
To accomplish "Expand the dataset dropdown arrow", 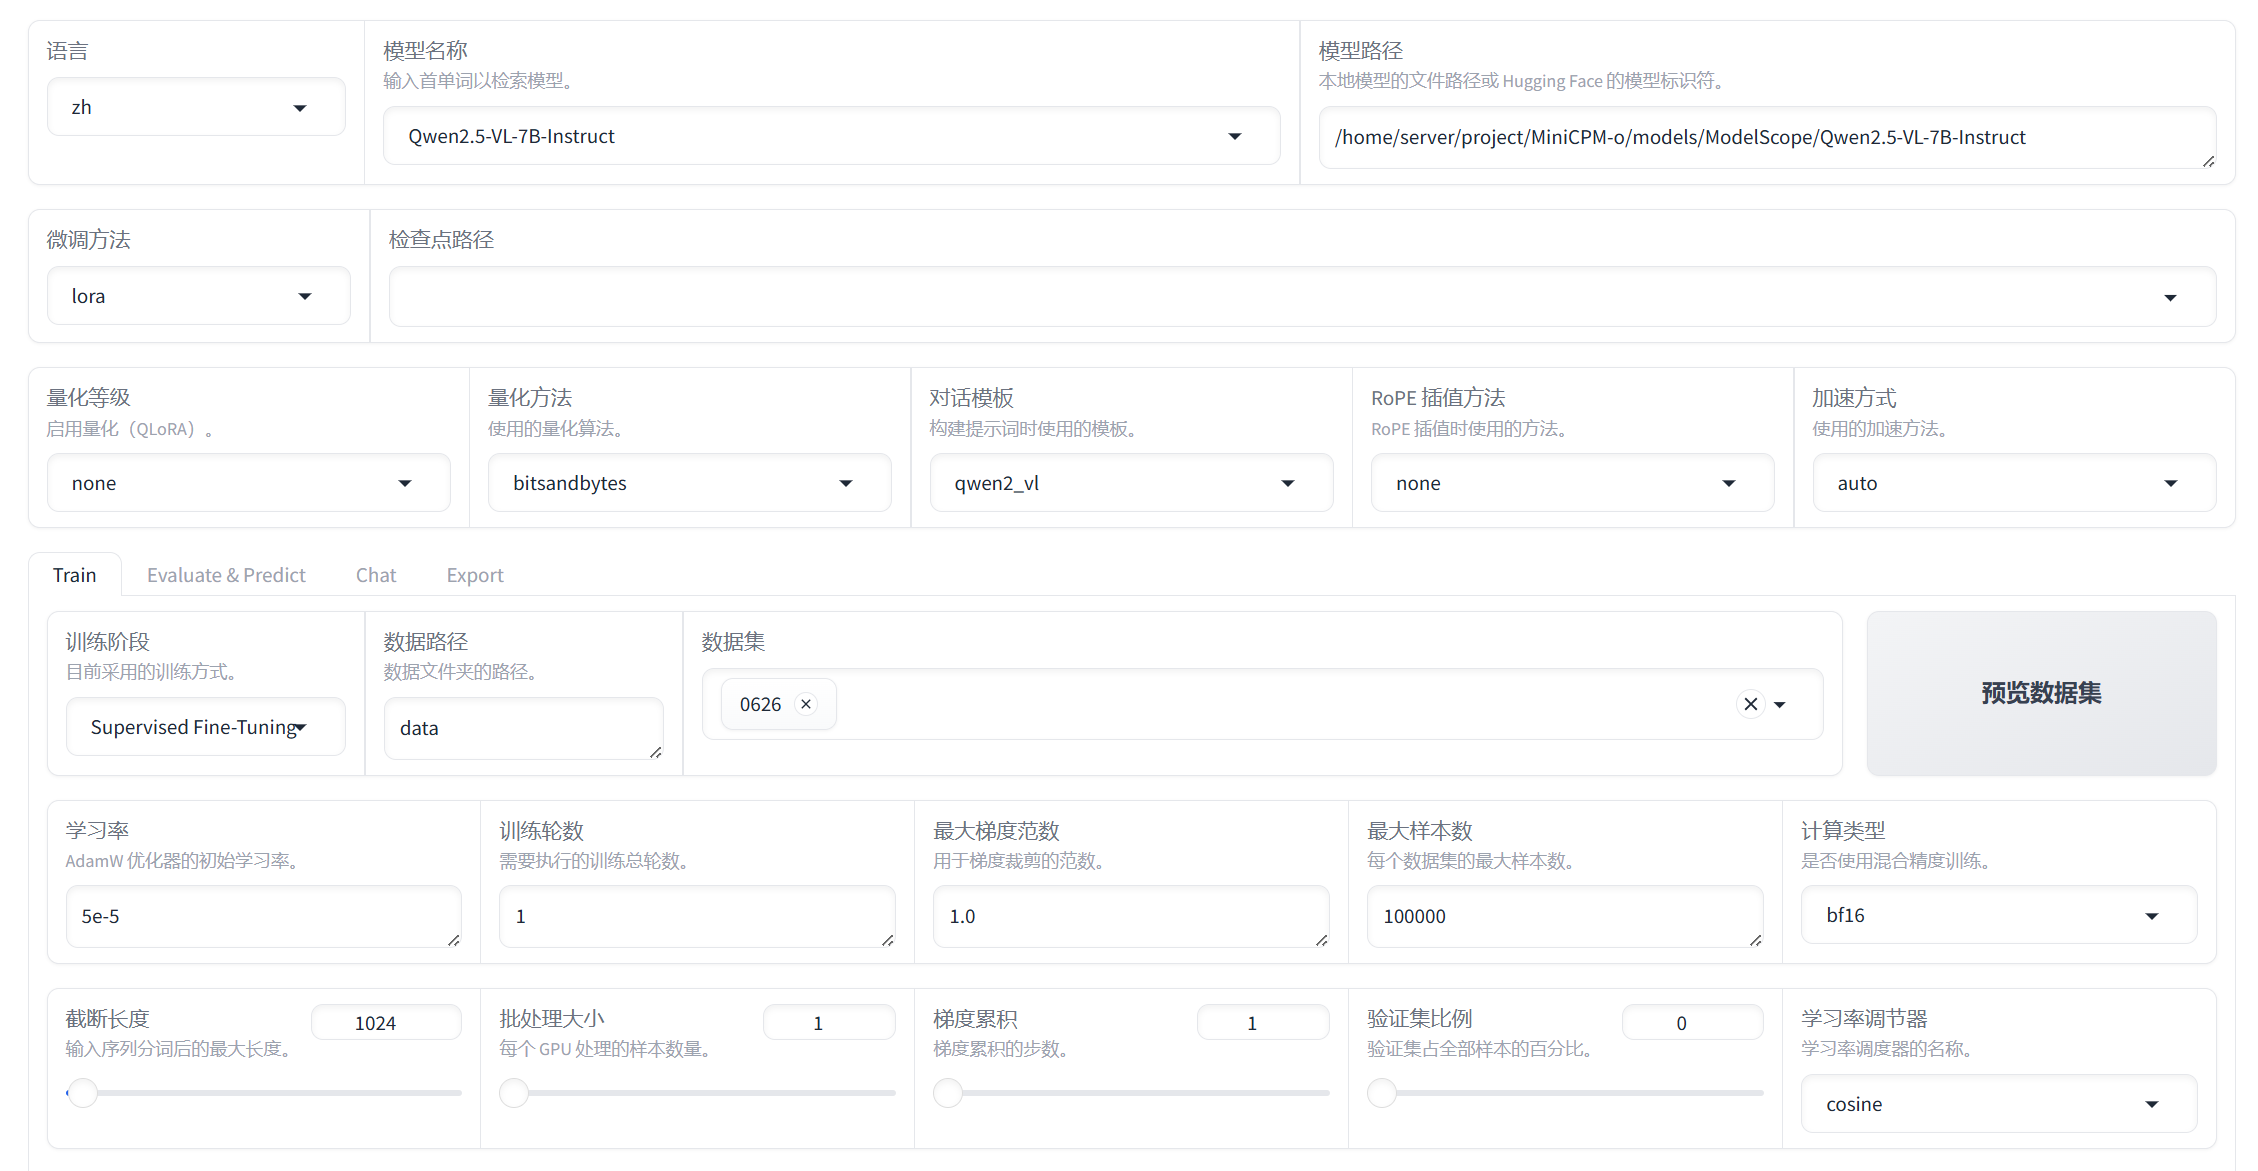I will pos(1780,705).
